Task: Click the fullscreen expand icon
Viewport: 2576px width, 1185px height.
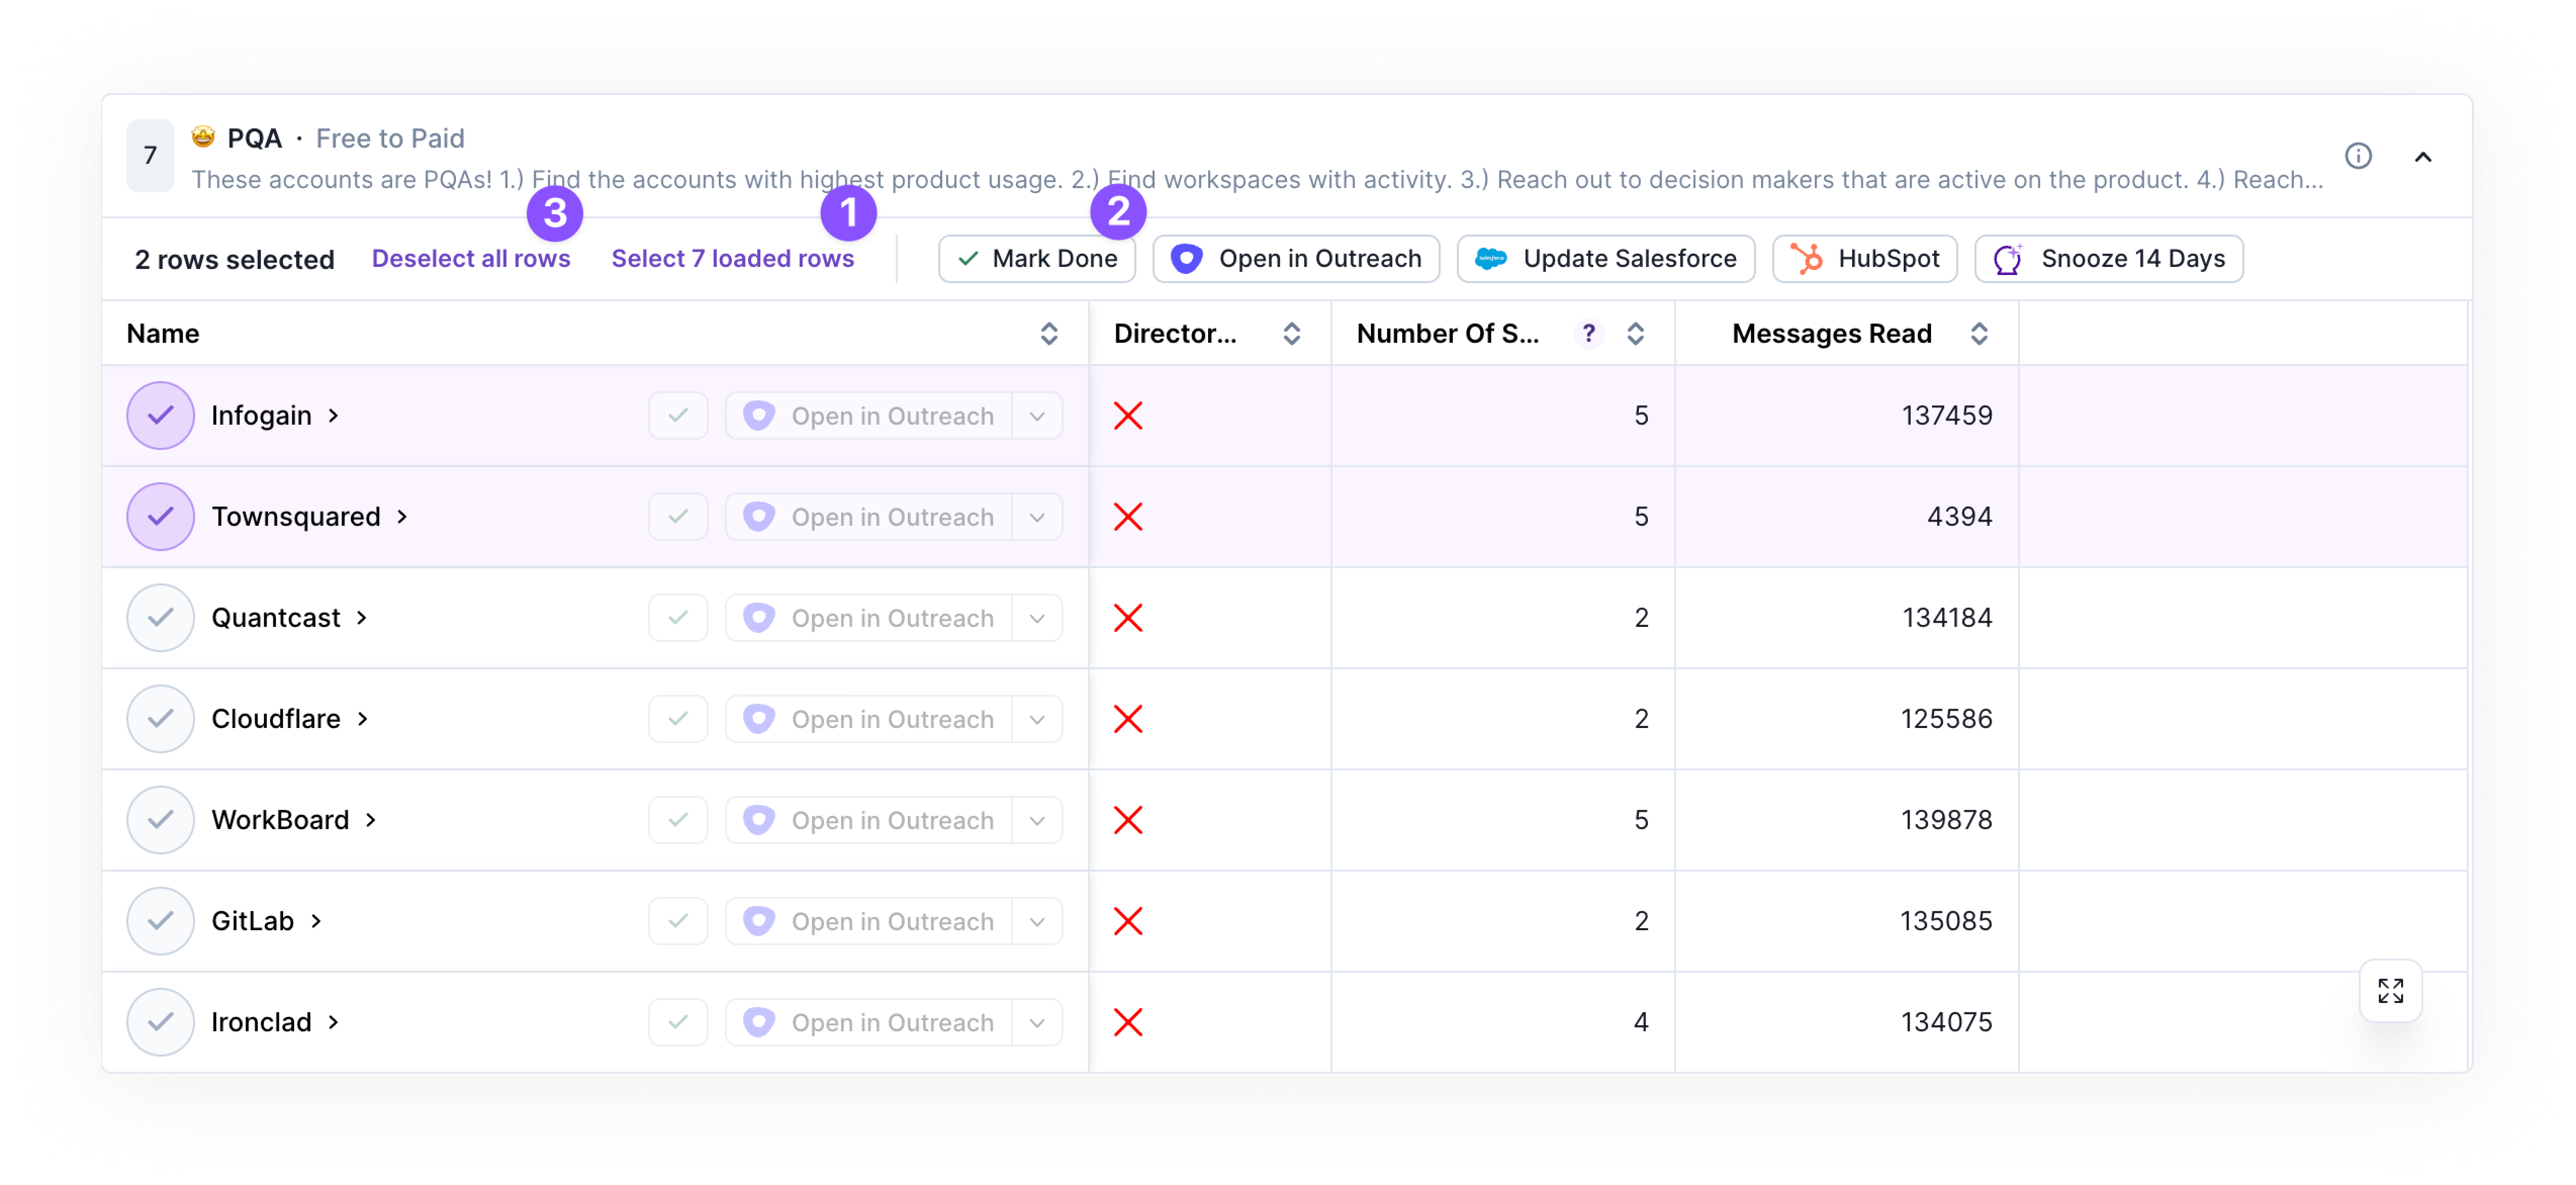Action: point(2390,990)
